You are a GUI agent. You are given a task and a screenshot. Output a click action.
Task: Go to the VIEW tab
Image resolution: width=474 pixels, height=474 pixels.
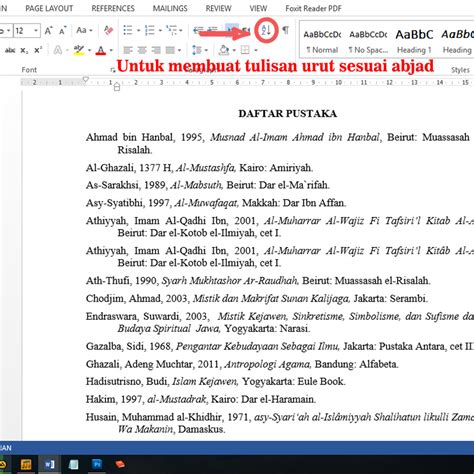point(258,8)
